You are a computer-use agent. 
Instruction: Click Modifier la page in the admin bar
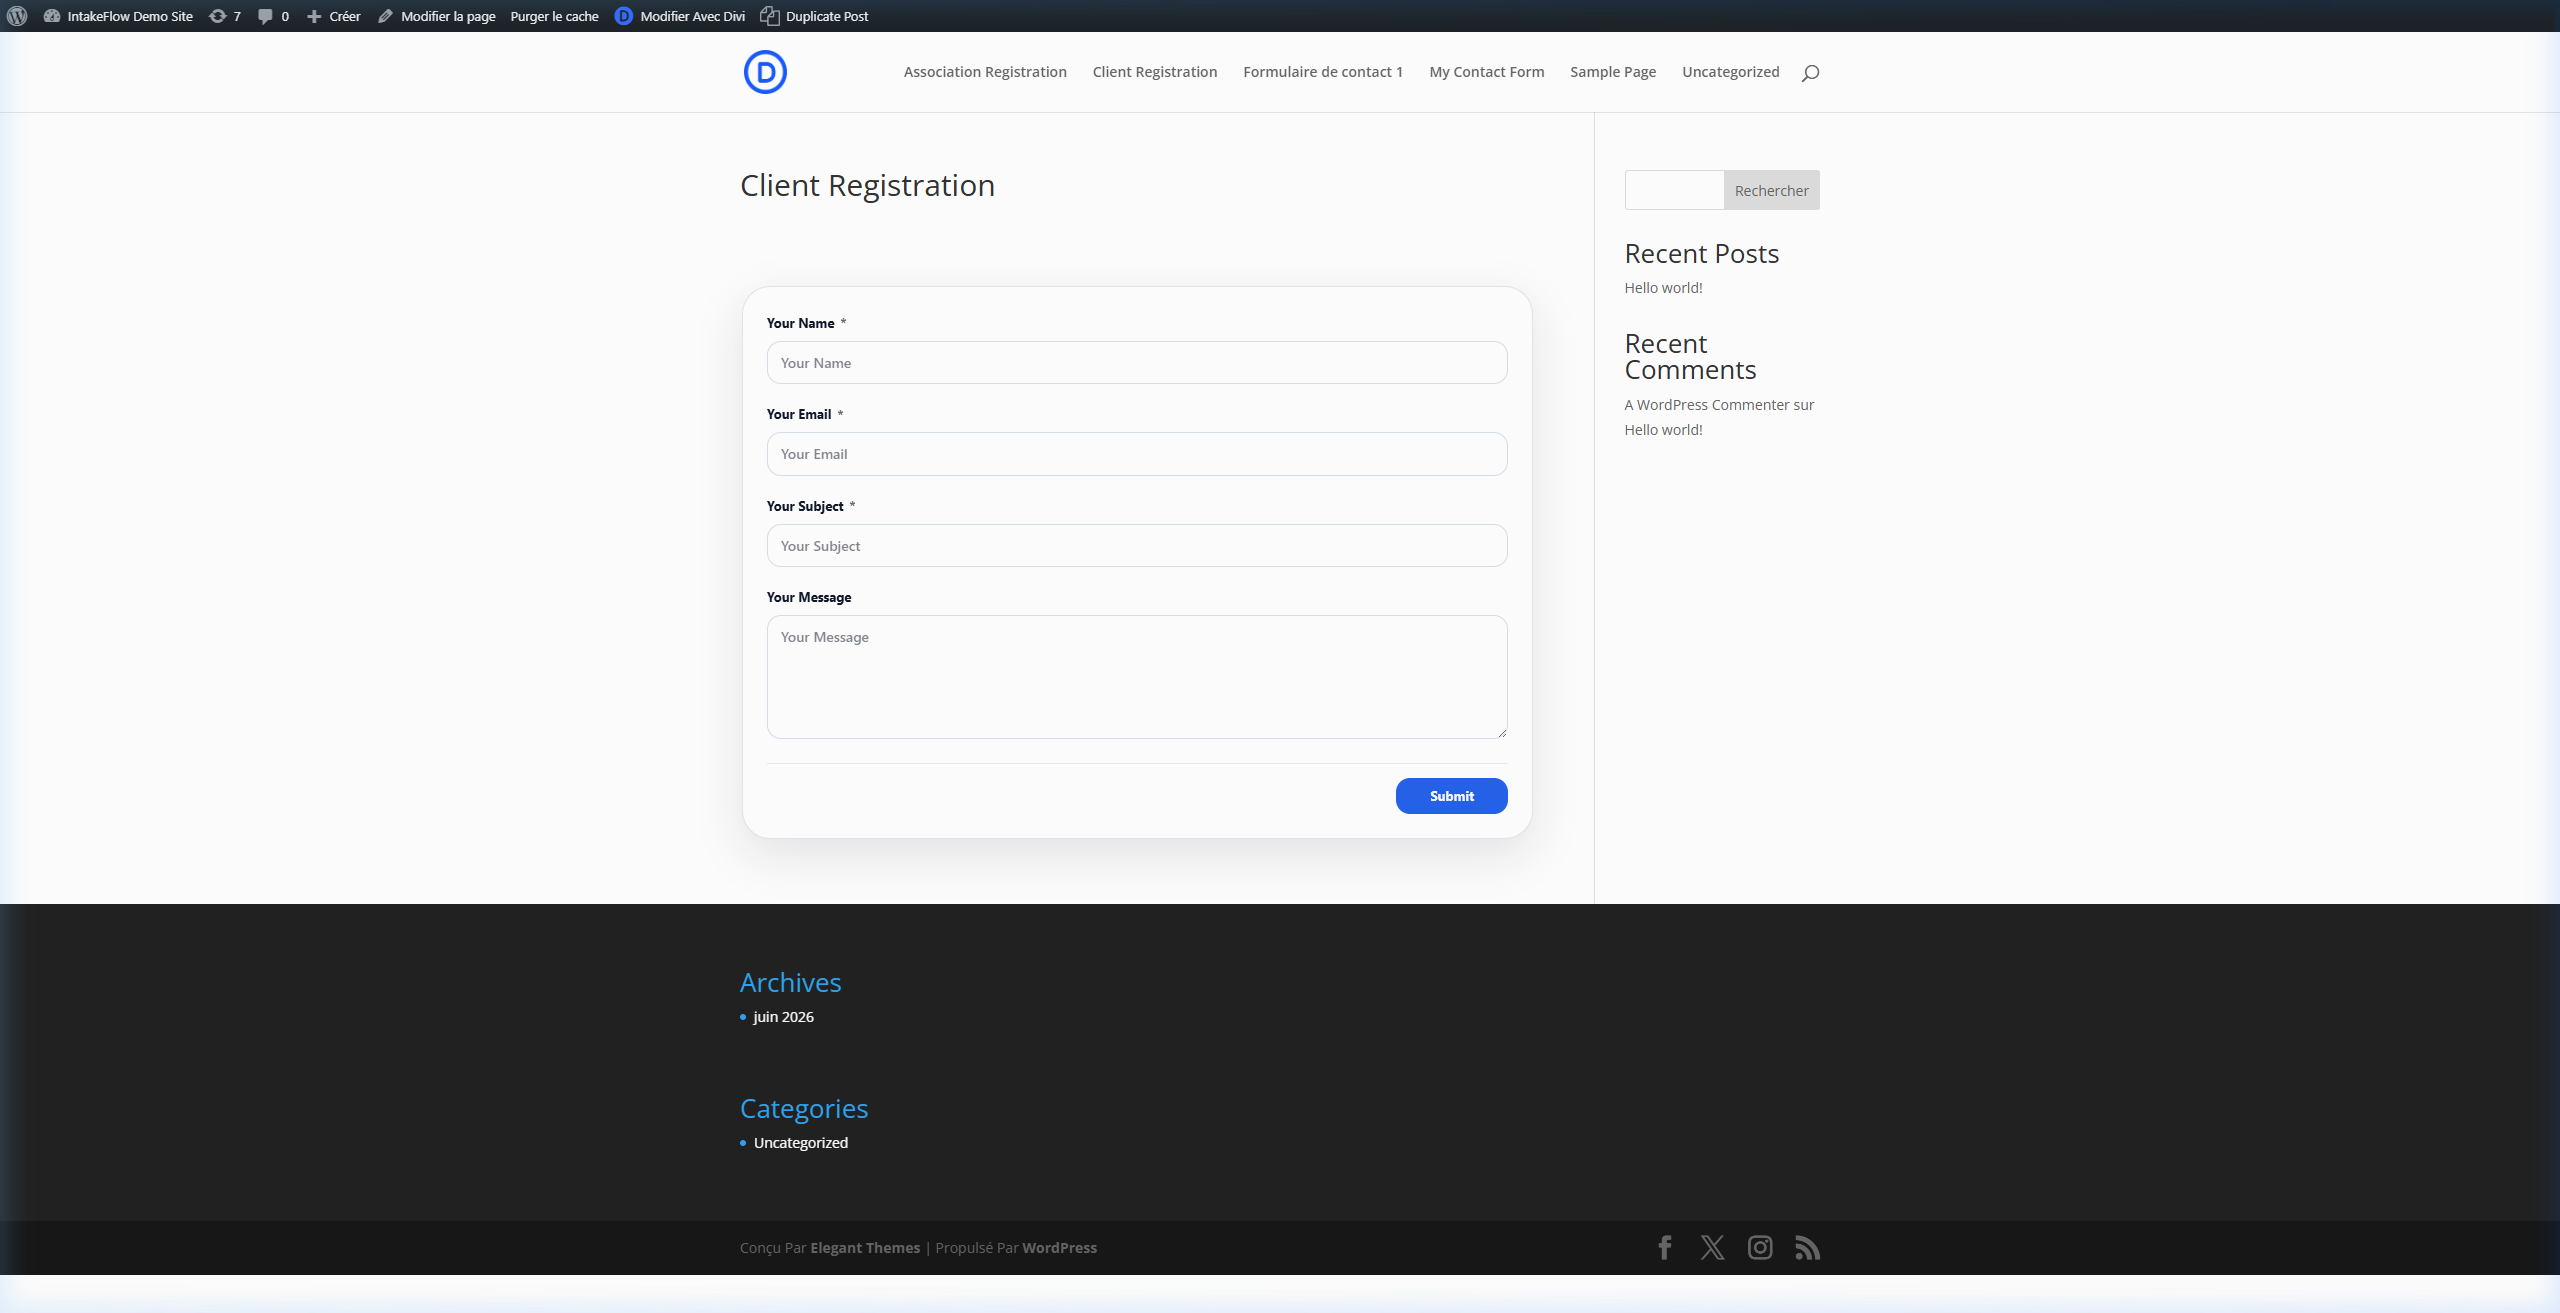(437, 16)
